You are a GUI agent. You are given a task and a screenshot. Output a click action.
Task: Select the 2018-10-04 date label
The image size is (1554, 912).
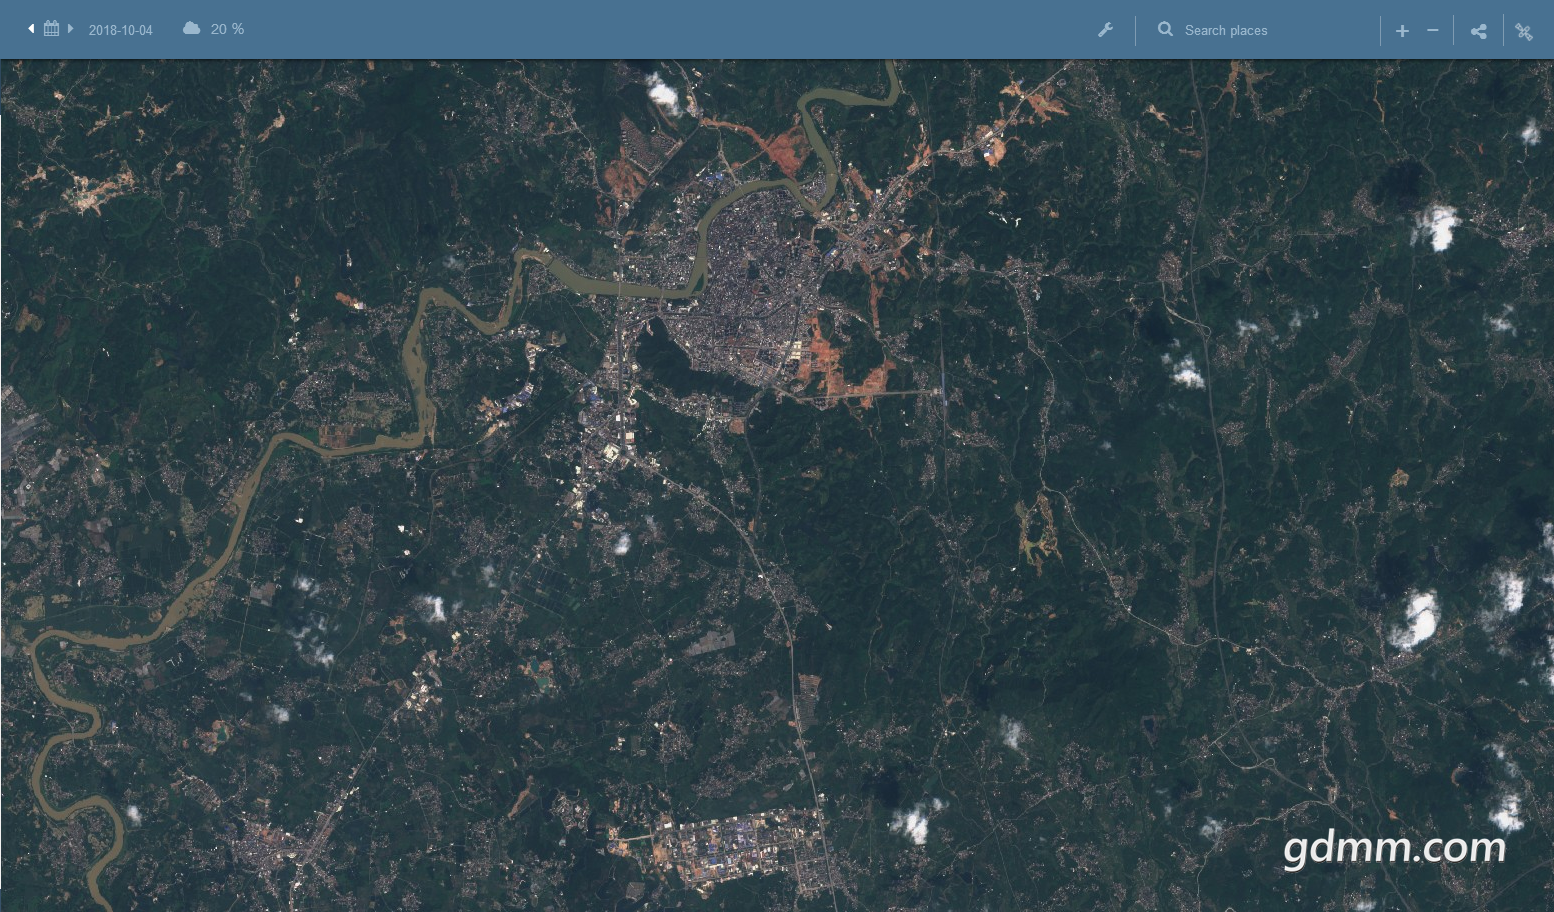pyautogui.click(x=121, y=30)
